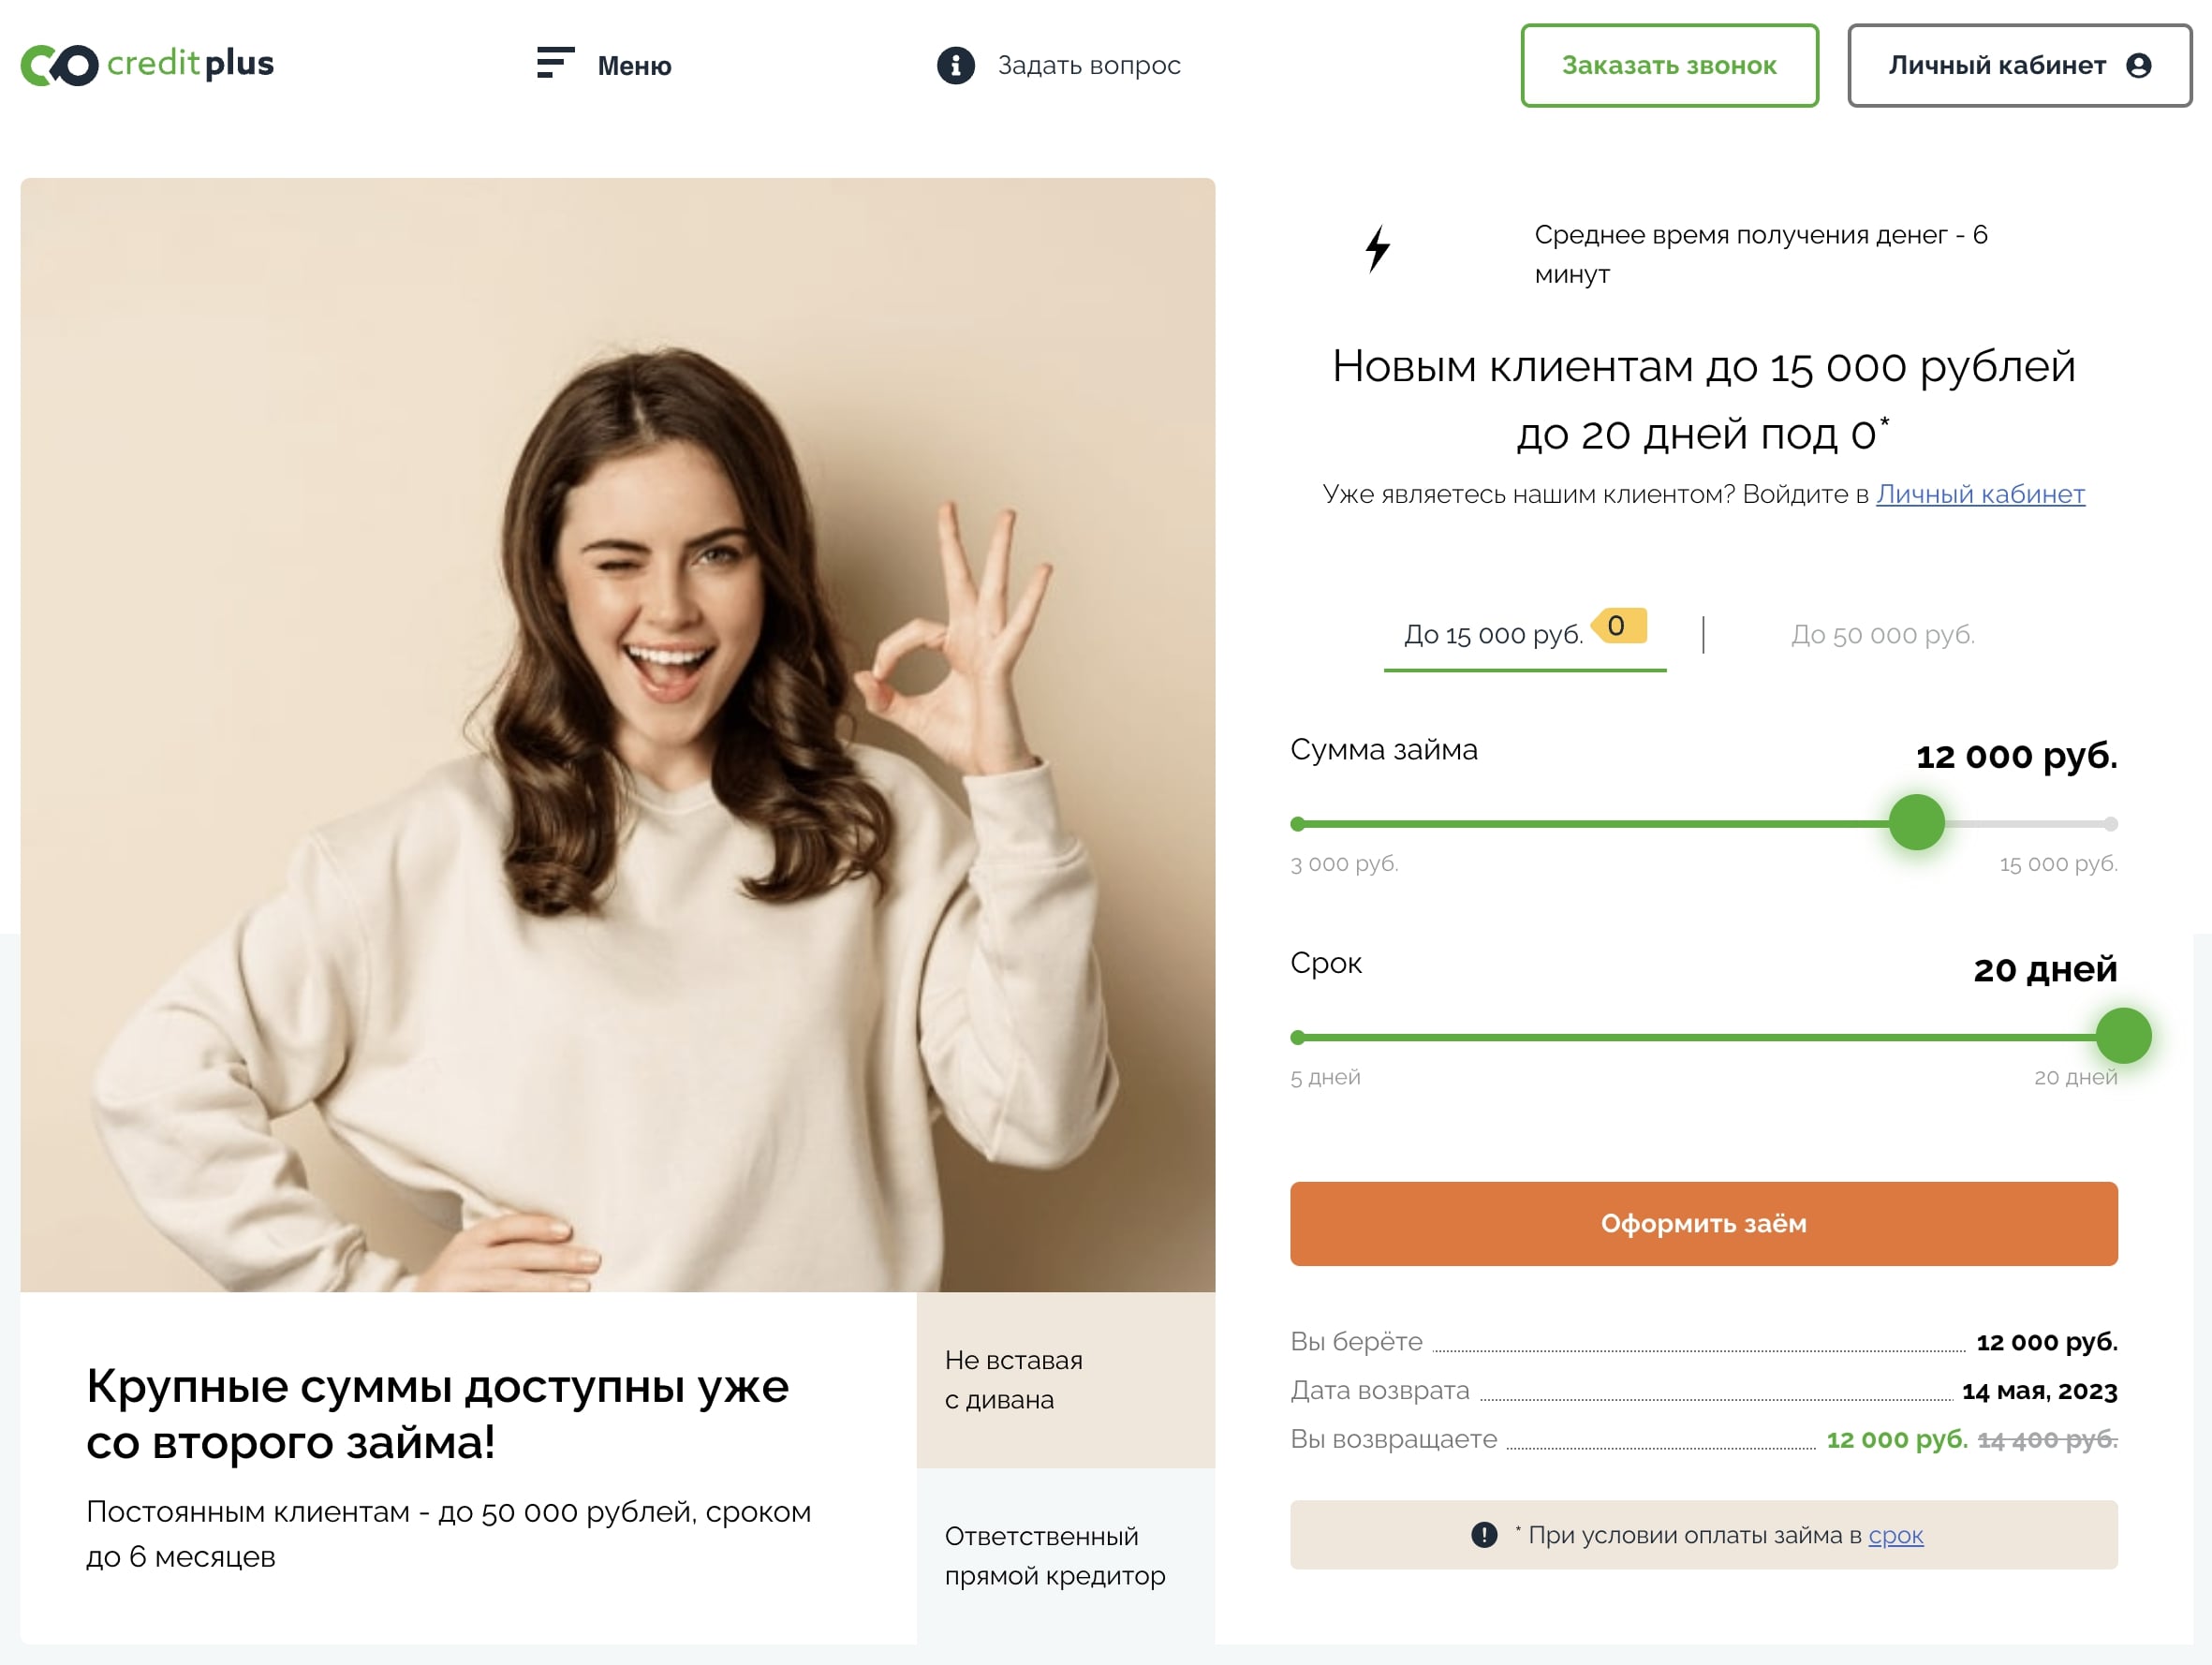
Task: Click Задать вопрос text in header
Action: pos(1089,66)
